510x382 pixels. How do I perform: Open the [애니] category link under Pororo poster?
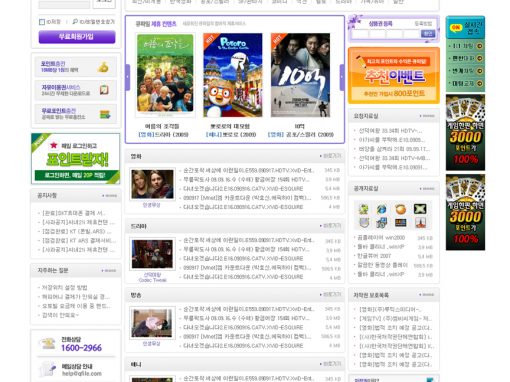(x=214, y=135)
